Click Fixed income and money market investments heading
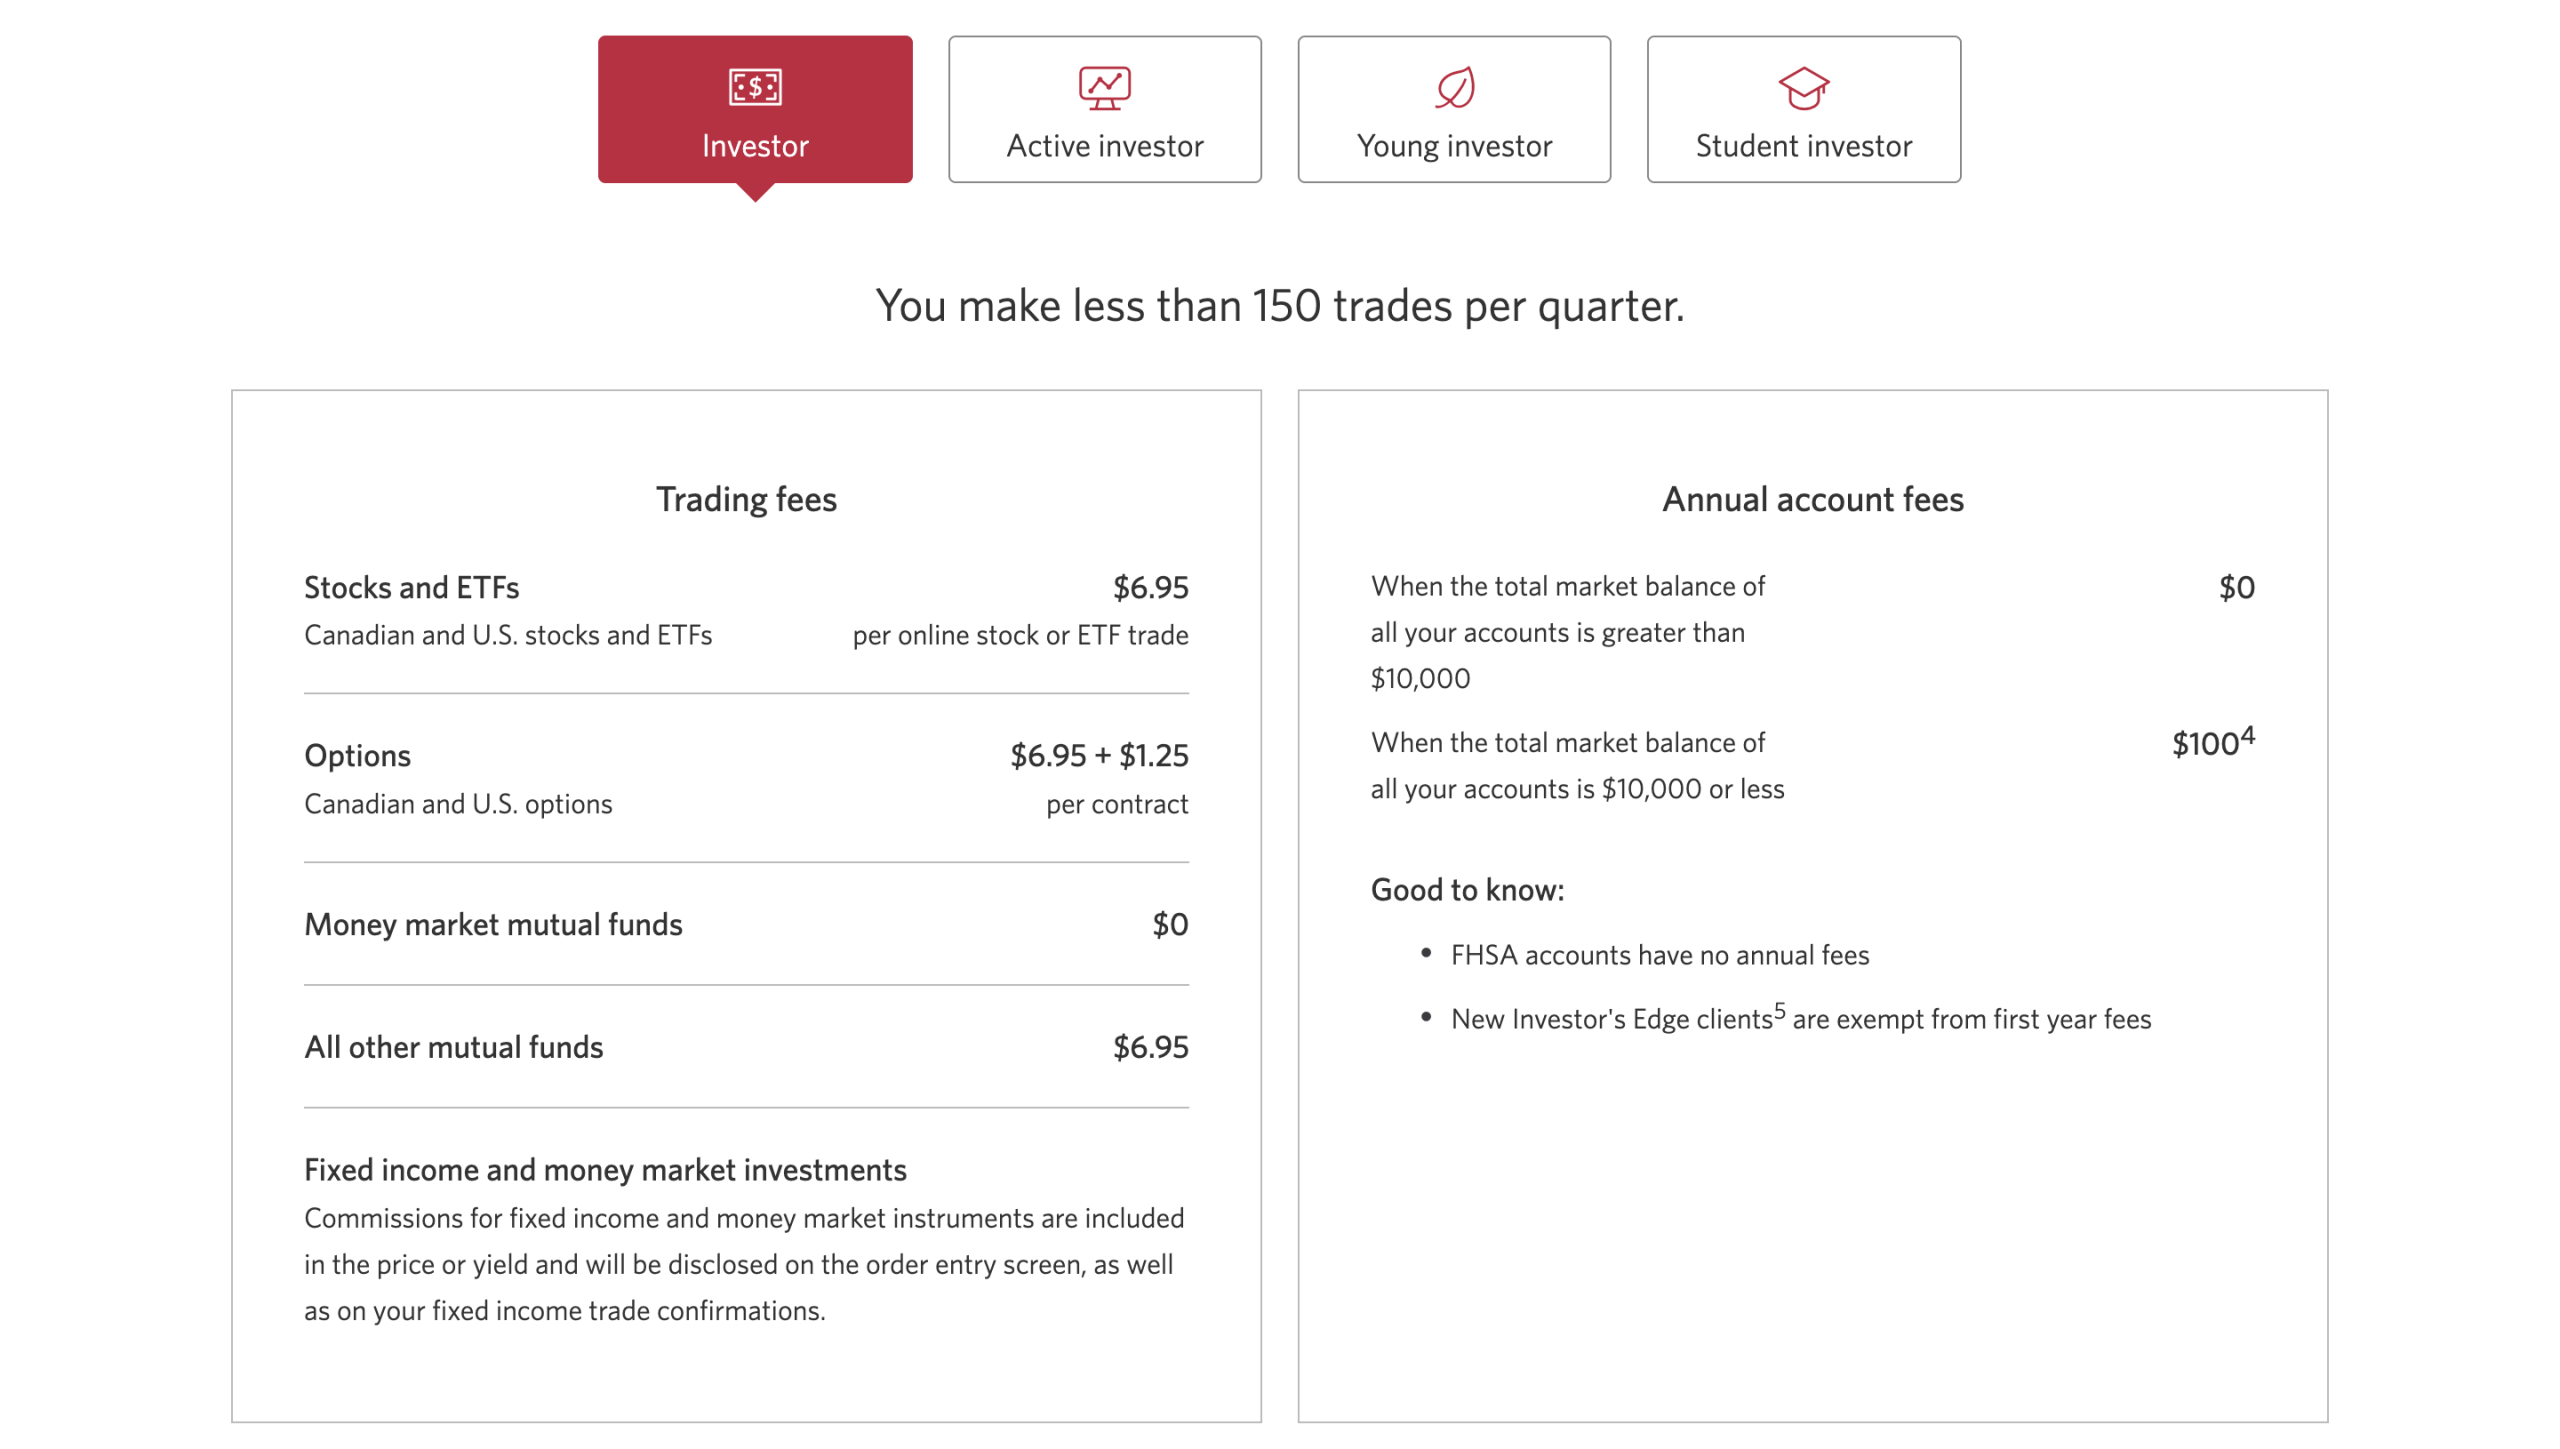Image resolution: width=2560 pixels, height=1449 pixels. click(x=605, y=1169)
